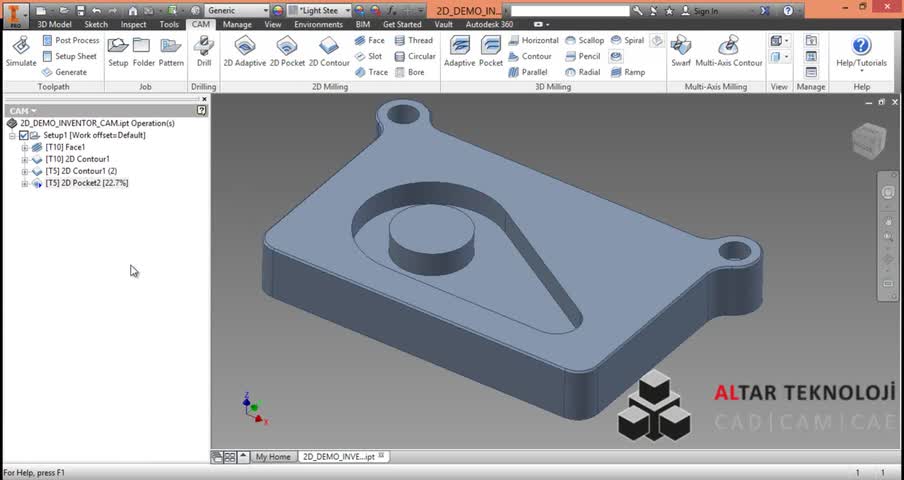The image size is (904, 480).
Task: Click the Save icon in quick access toolbar
Action: (81, 10)
